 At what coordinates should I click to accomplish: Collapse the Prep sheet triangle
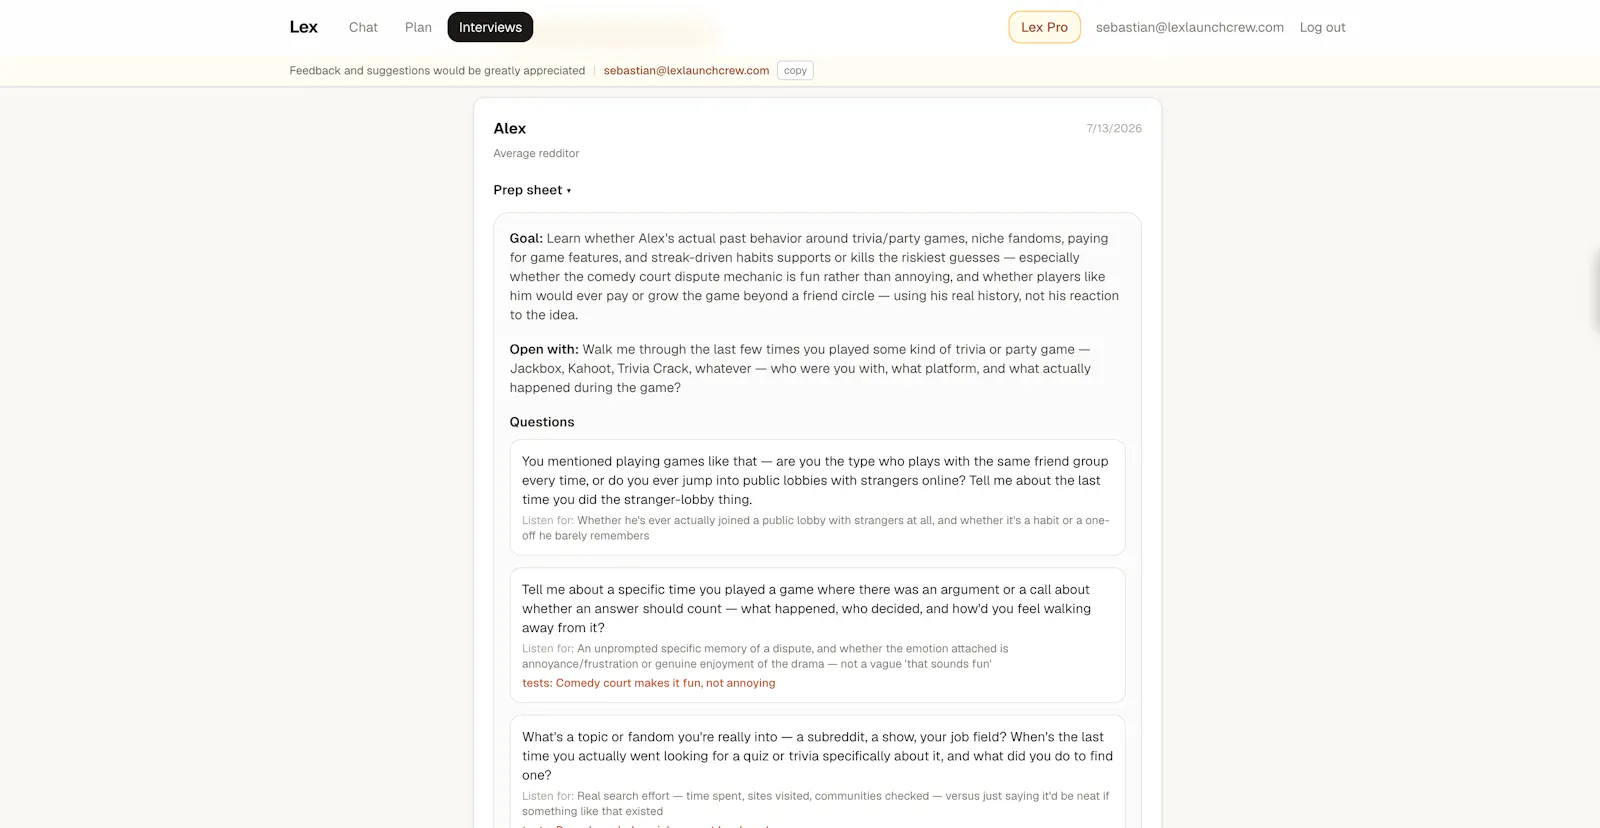pyautogui.click(x=569, y=191)
